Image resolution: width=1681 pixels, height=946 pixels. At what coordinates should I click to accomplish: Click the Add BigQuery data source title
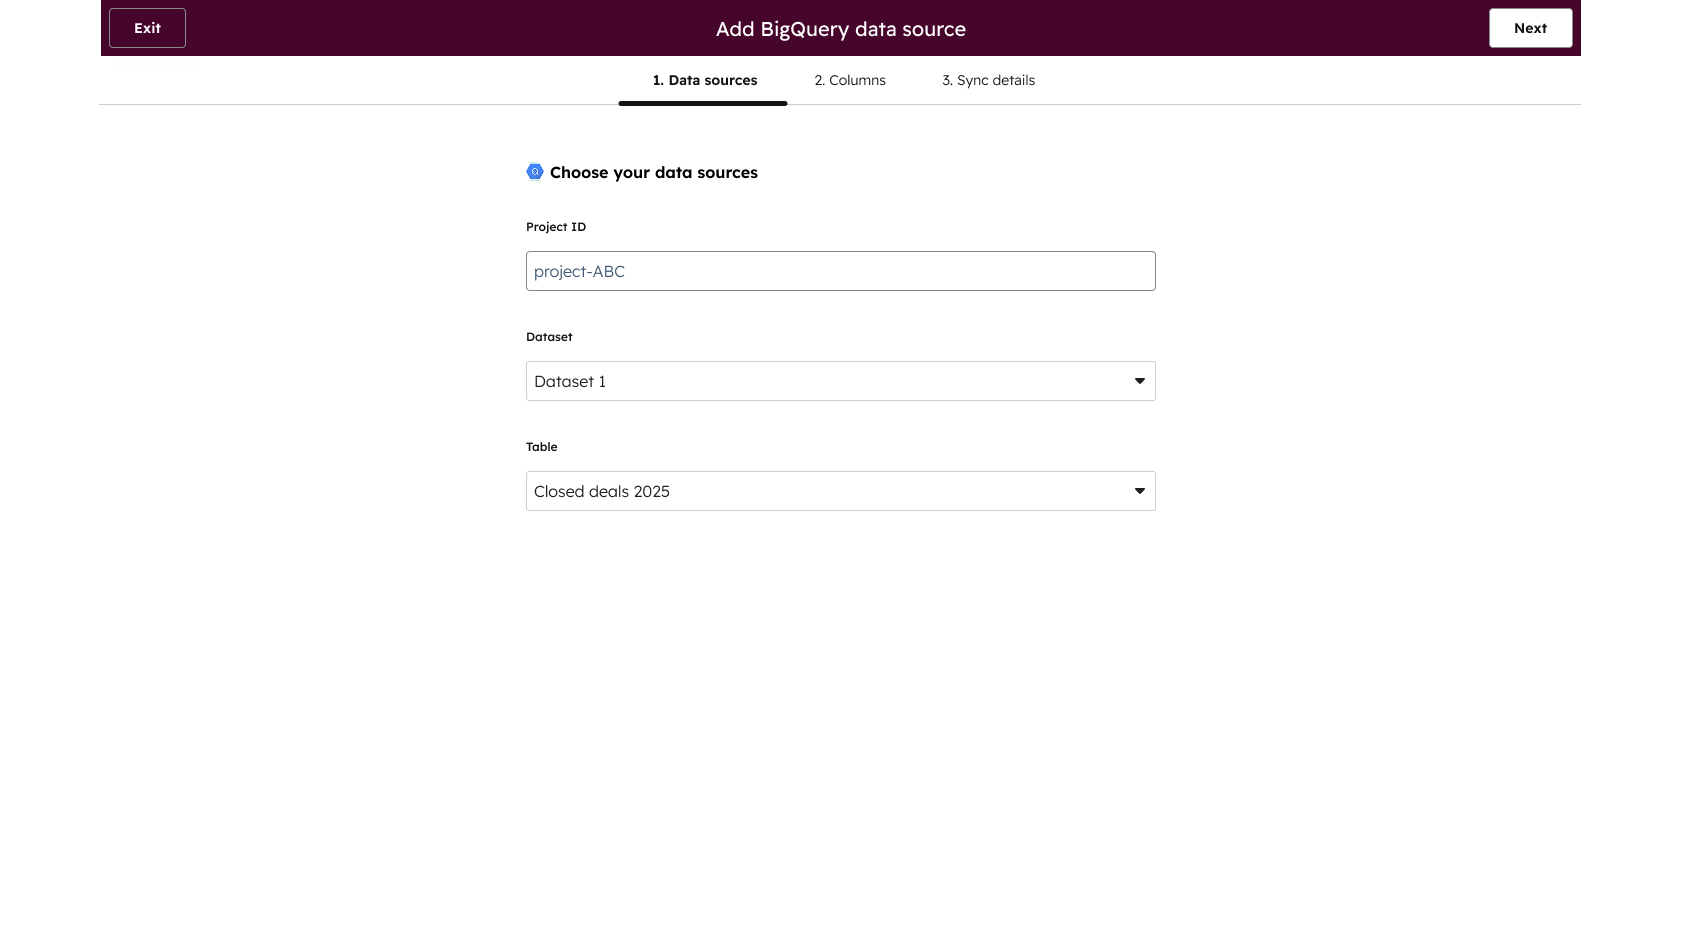840,29
